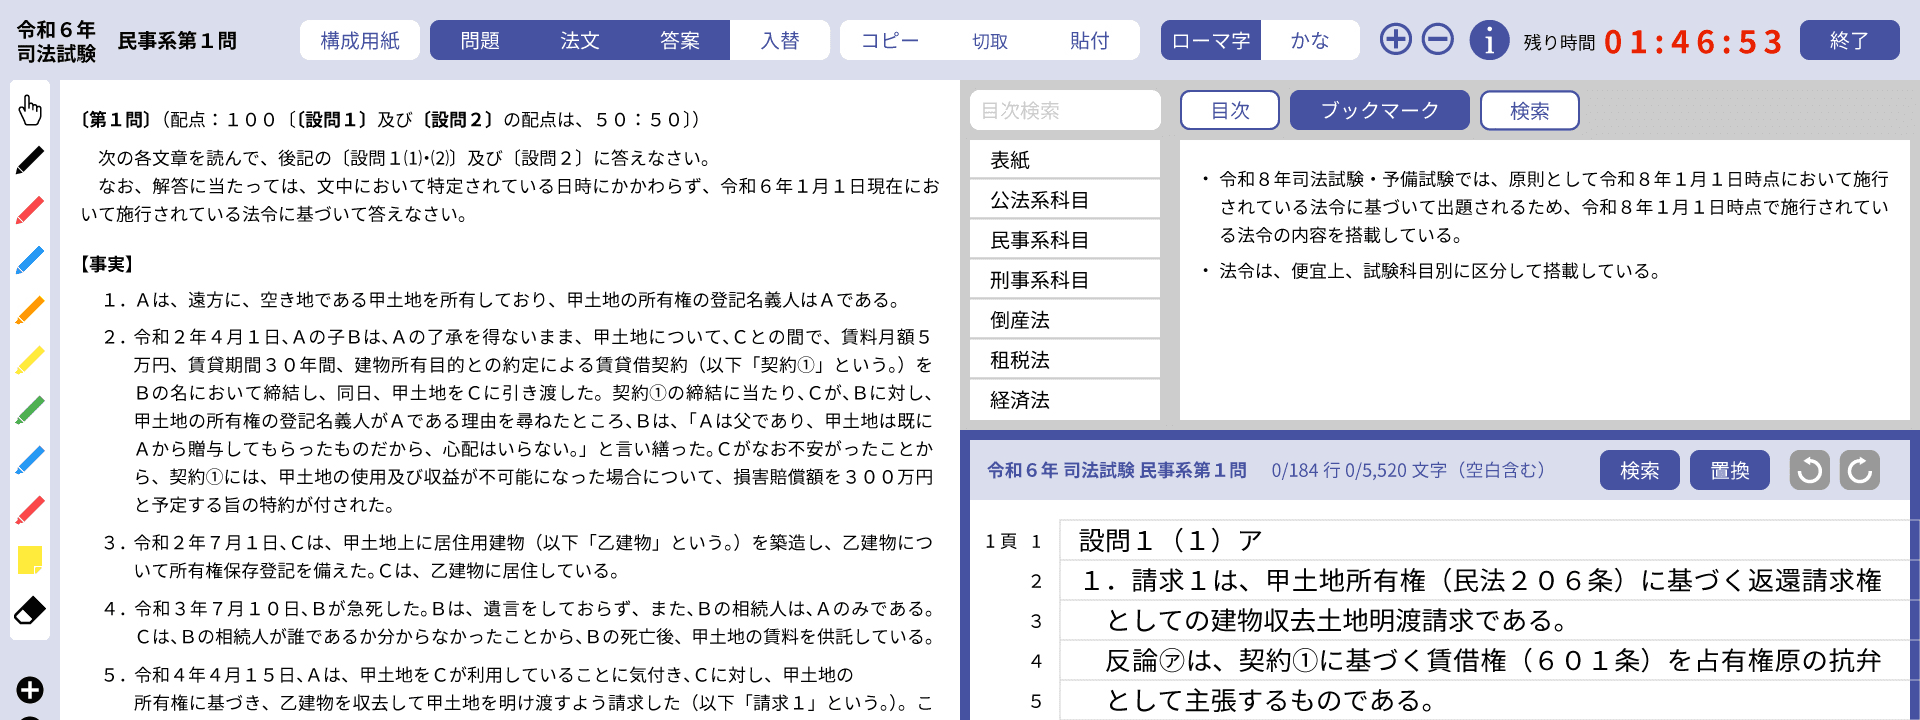Click the 貼付 paste button
Image resolution: width=1920 pixels, height=720 pixels.
1090,40
